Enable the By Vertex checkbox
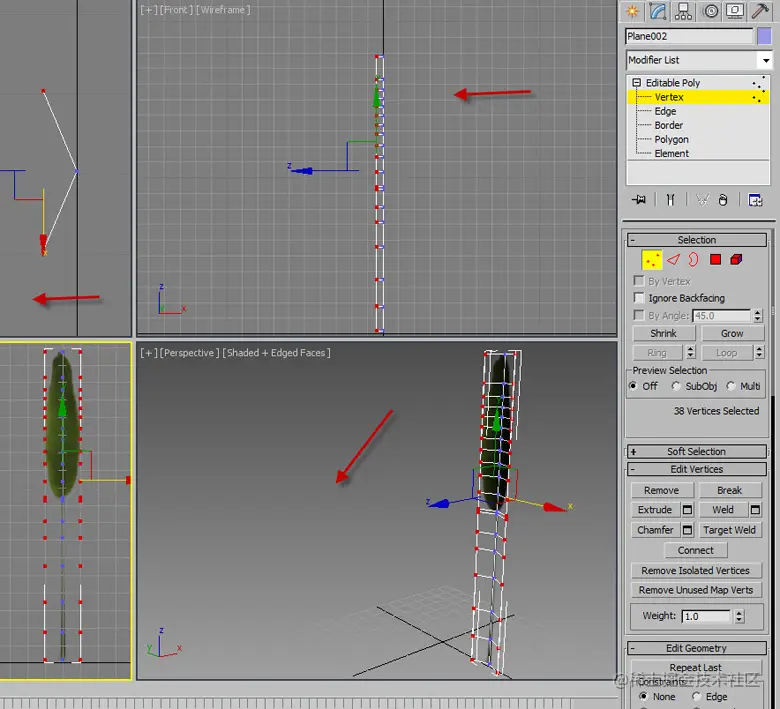This screenshot has width=780, height=709. [639, 281]
